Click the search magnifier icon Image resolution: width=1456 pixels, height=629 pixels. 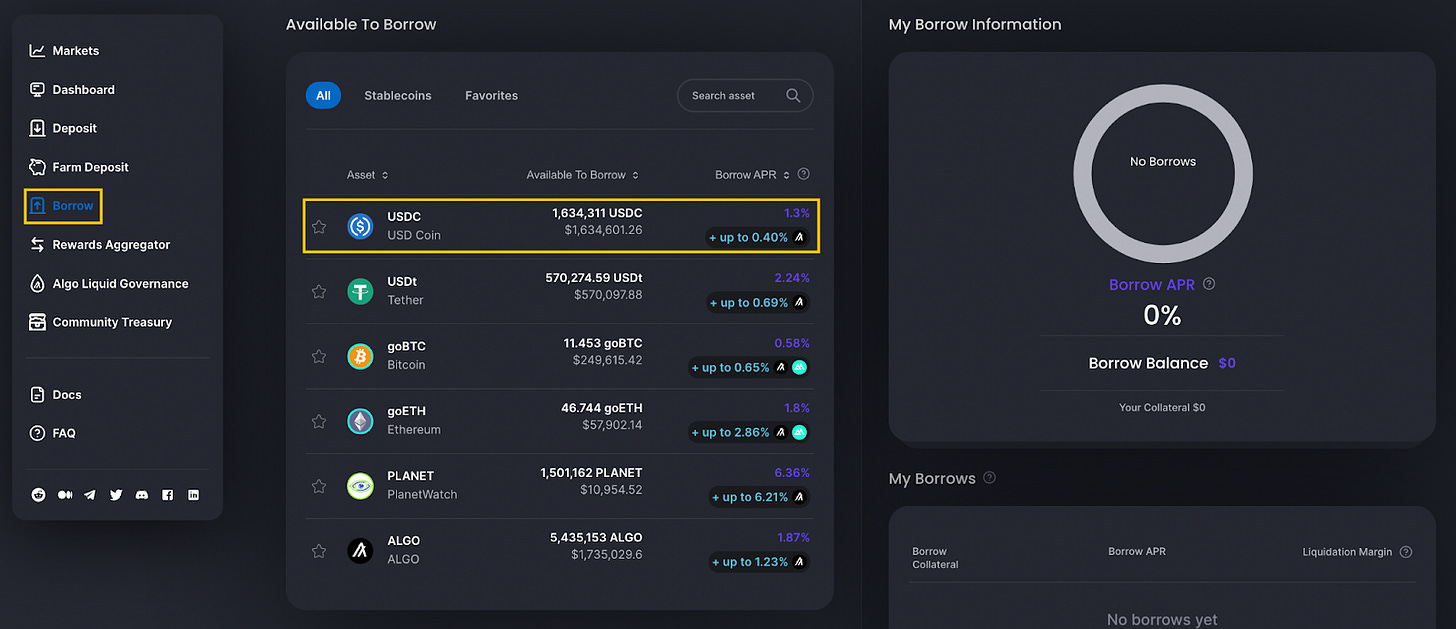(x=793, y=96)
